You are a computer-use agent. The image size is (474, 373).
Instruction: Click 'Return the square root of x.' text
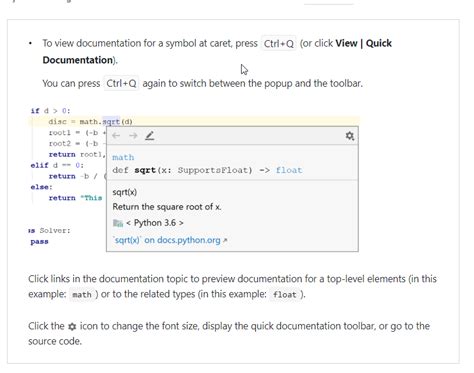click(x=167, y=207)
